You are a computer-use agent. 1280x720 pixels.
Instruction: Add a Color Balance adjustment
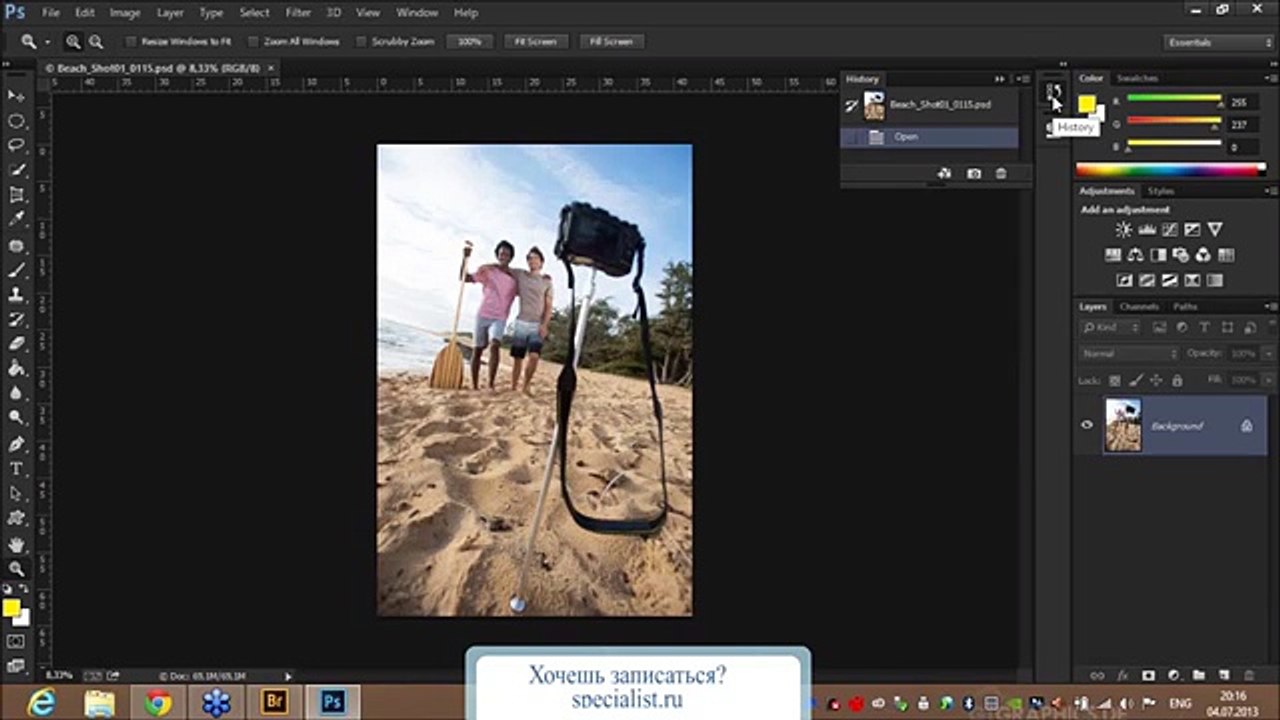point(1135,255)
